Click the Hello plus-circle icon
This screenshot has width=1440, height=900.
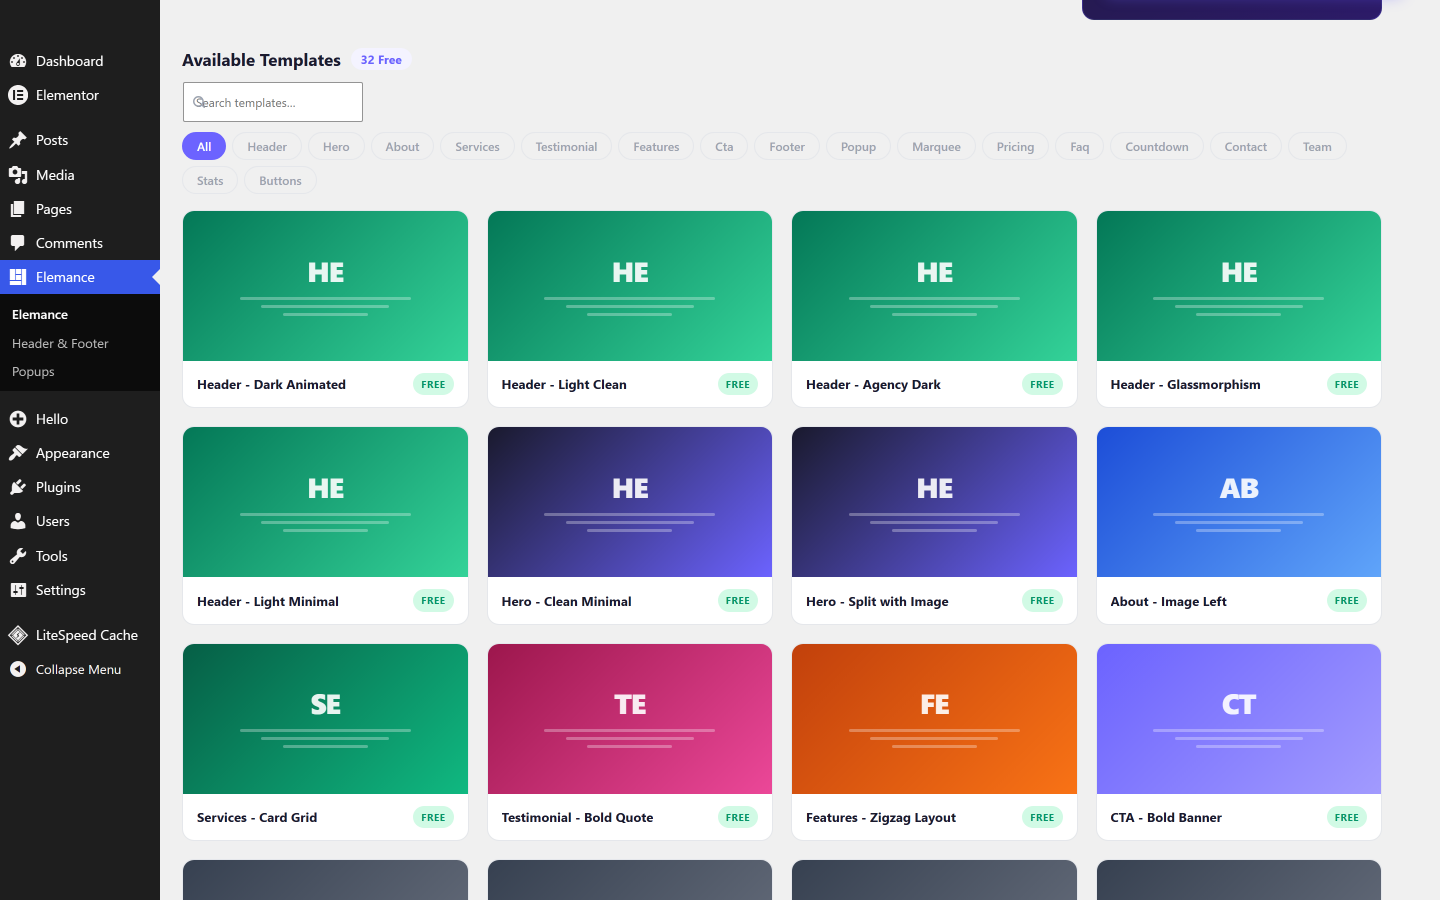(x=18, y=419)
